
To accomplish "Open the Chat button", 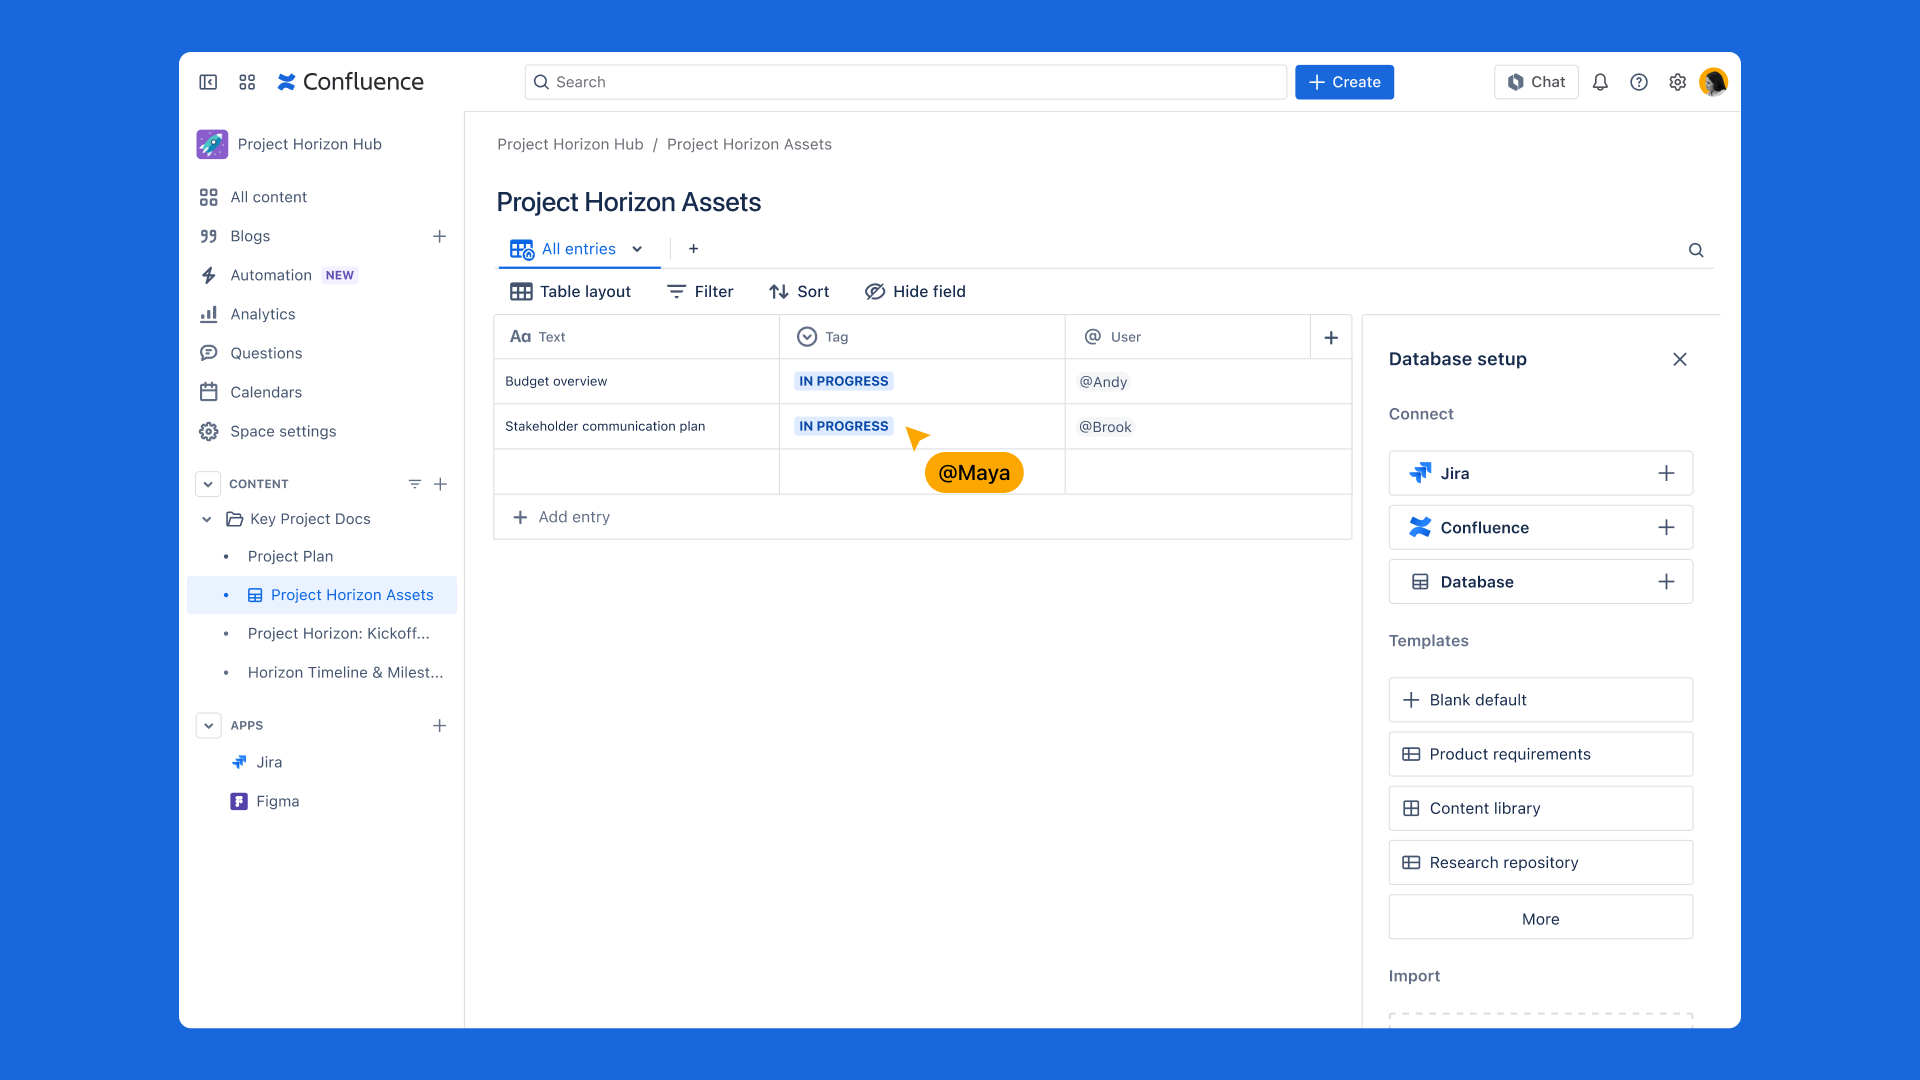I will (x=1536, y=82).
